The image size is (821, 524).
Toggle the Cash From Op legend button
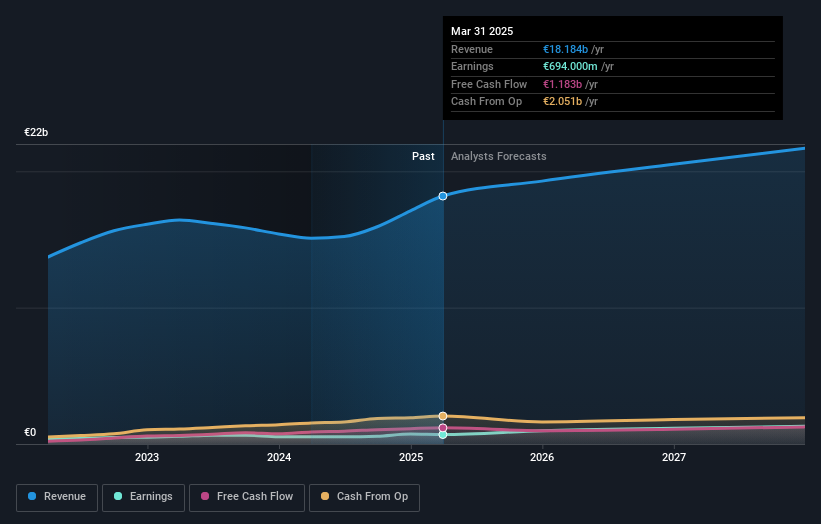pyautogui.click(x=364, y=497)
